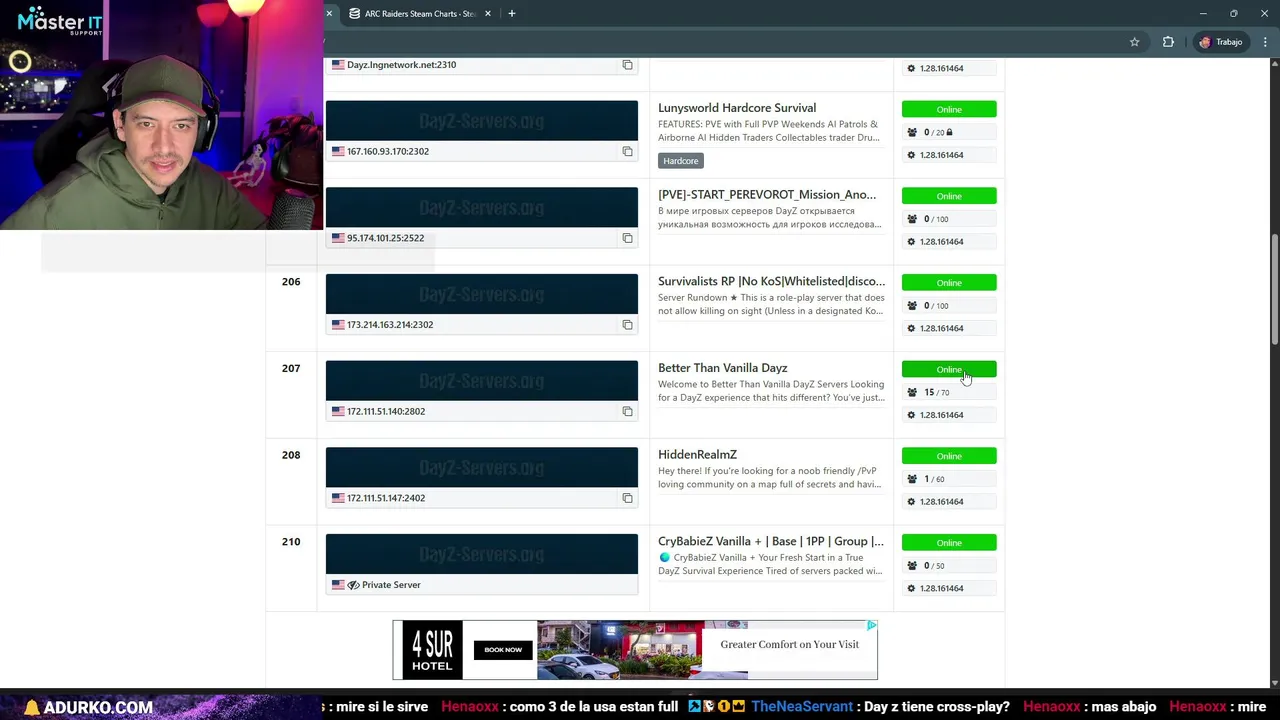This screenshot has height=720, width=1280.
Task: Copy address Dayz.lngnetwork.net:2310 icon
Action: (627, 65)
